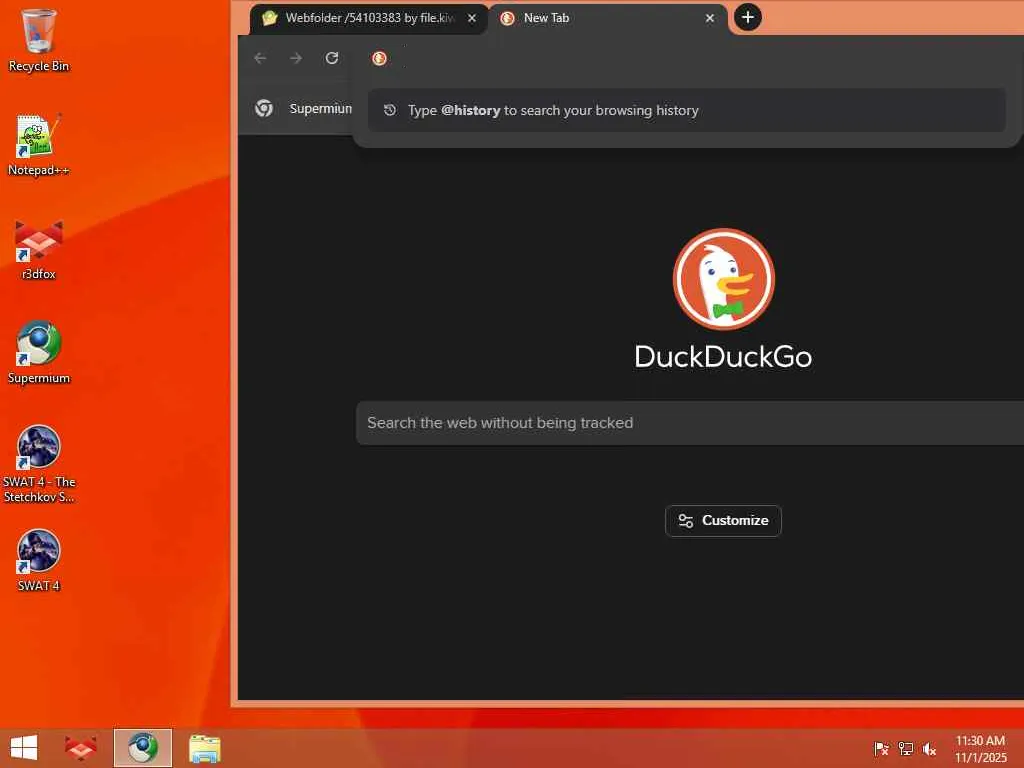Focus the DuckDuckGo search box

point(690,423)
